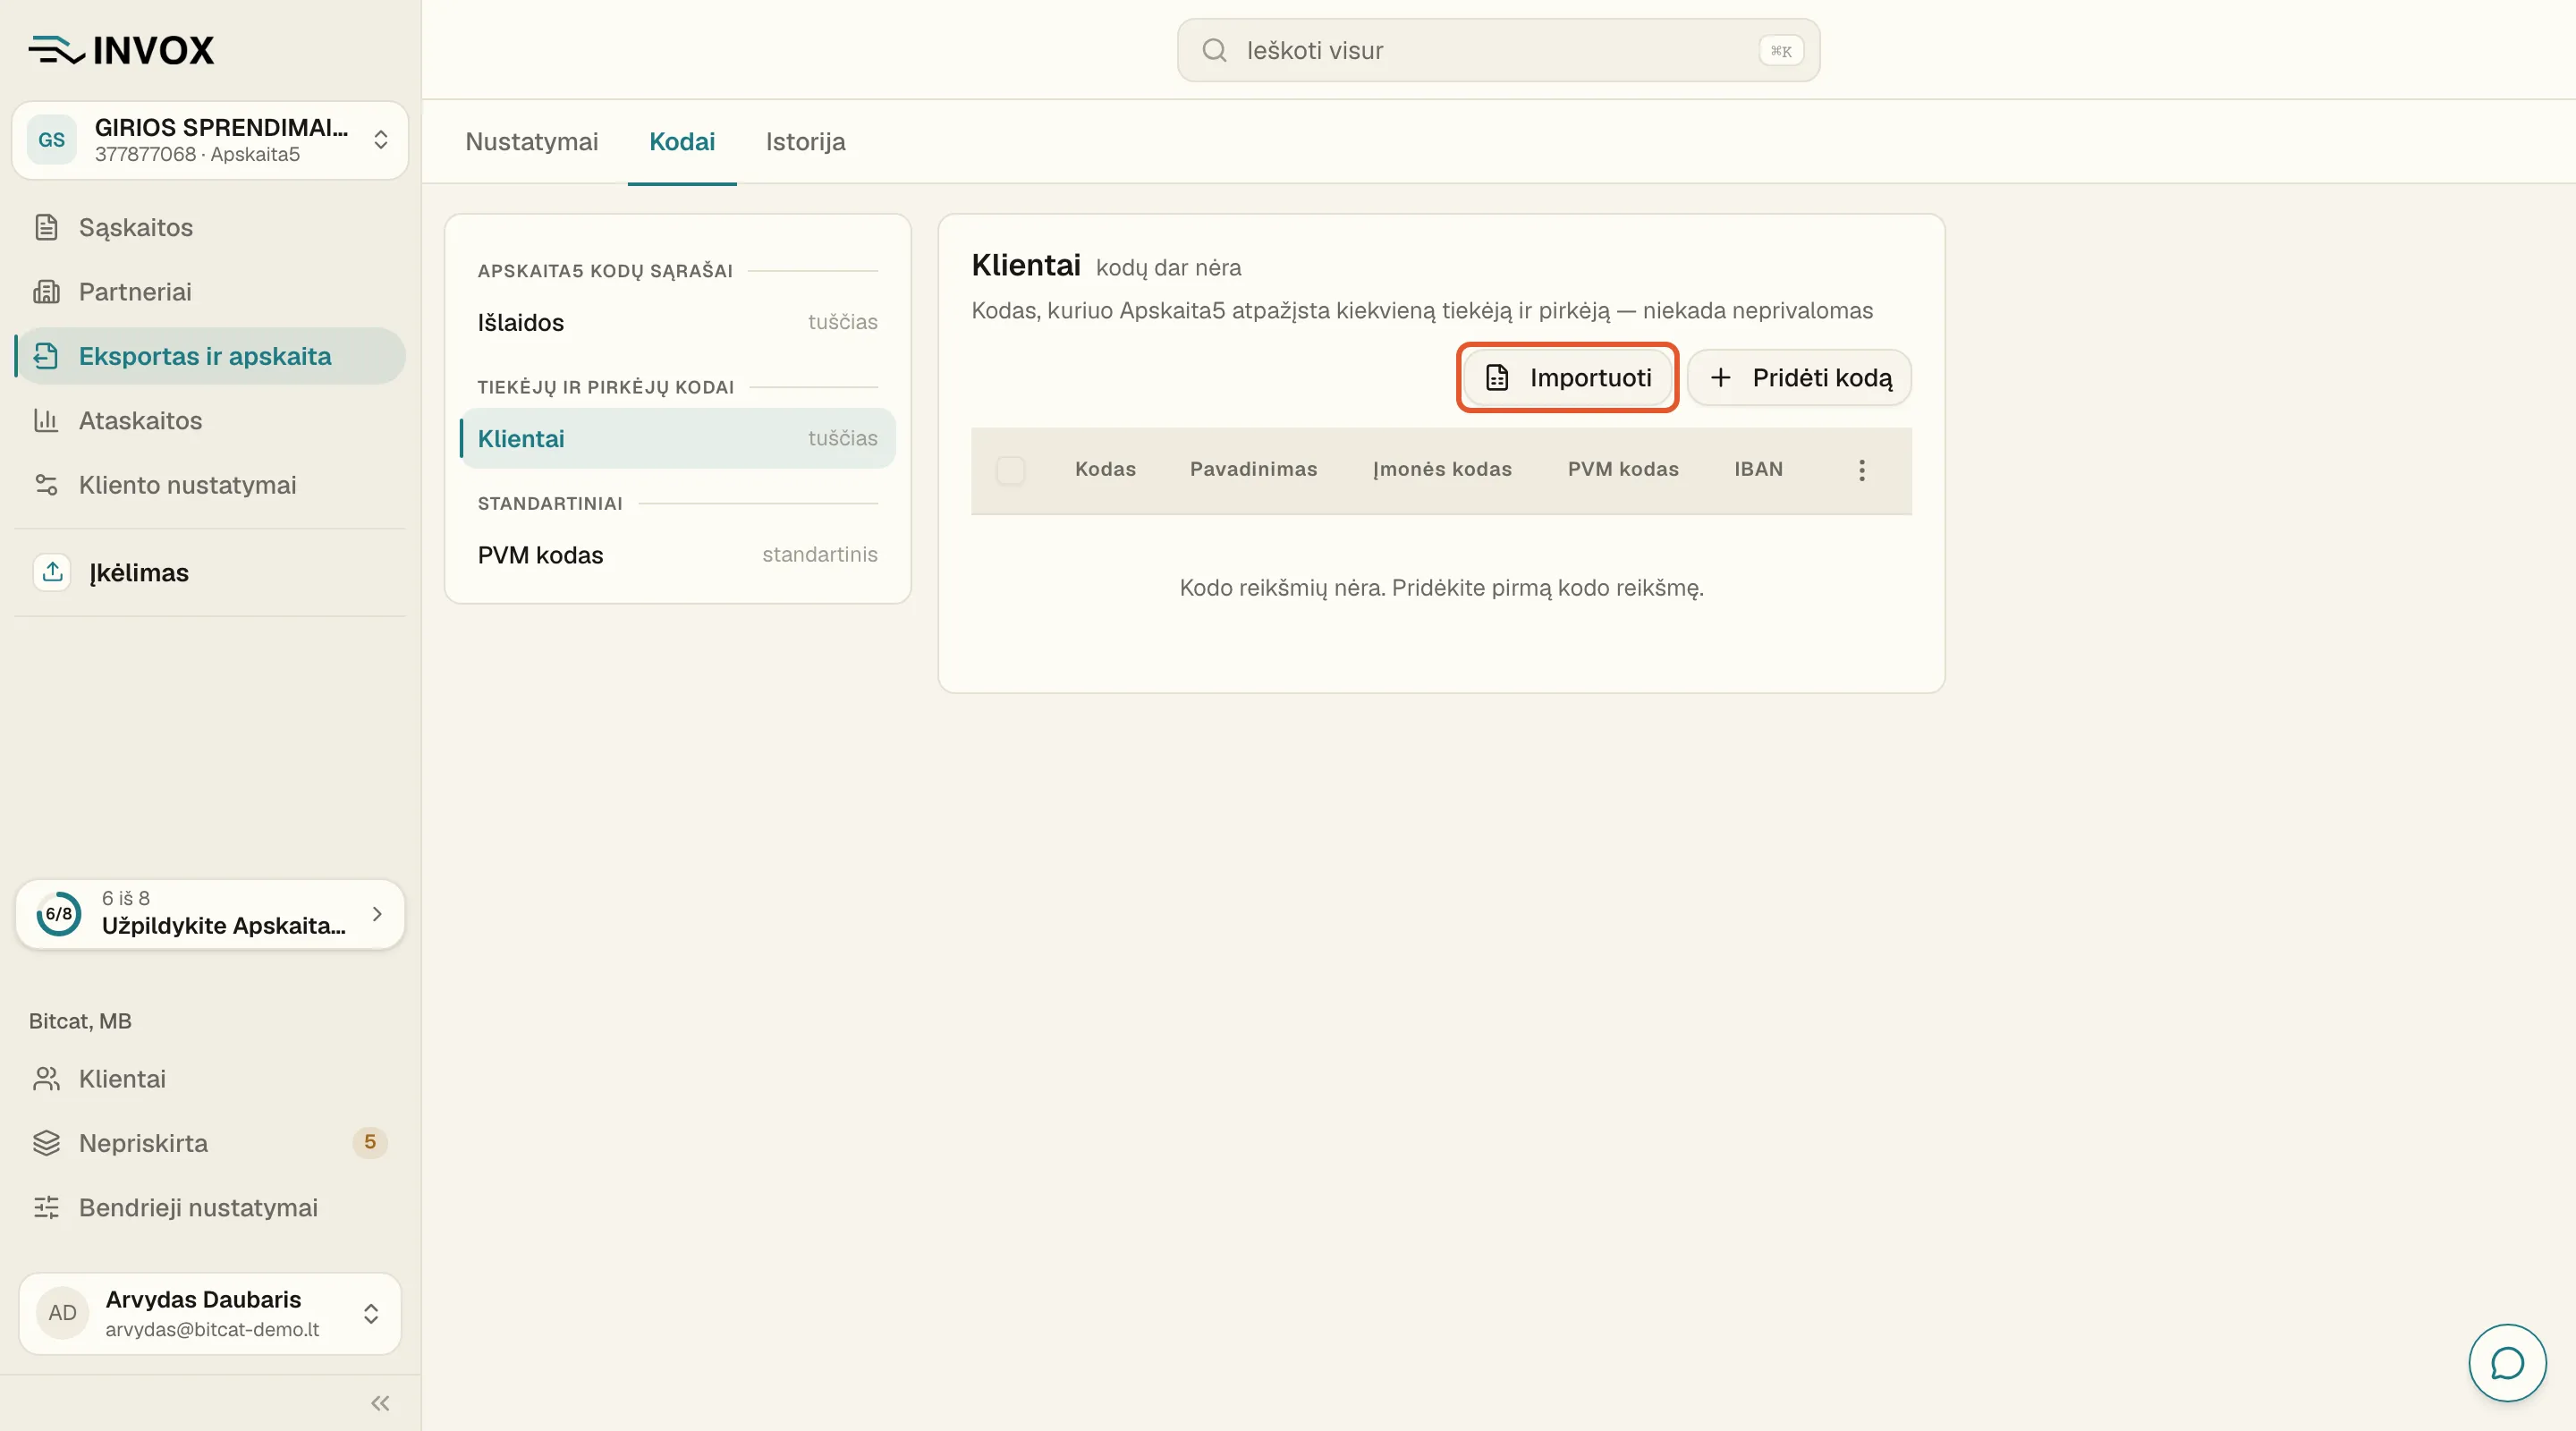Focus the Ieškoti visur search field
Viewport: 2576px width, 1431px height.
coord(1498,50)
